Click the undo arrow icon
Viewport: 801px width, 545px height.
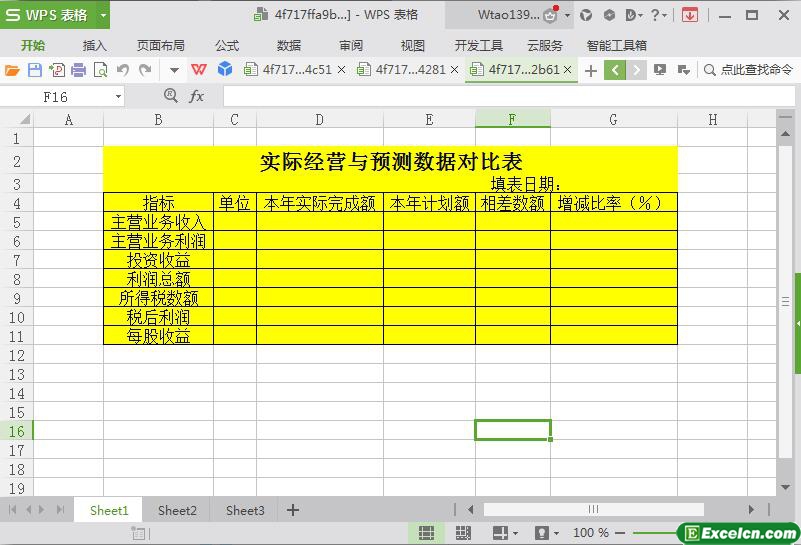(122, 70)
